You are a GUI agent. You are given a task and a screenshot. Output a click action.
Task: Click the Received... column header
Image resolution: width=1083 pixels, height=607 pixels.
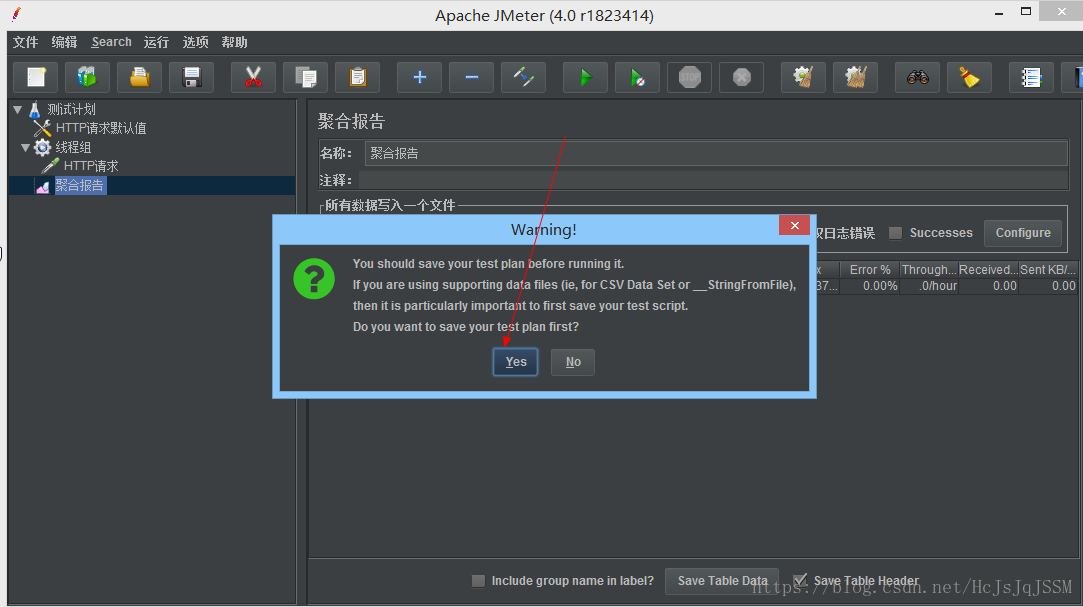click(988, 269)
